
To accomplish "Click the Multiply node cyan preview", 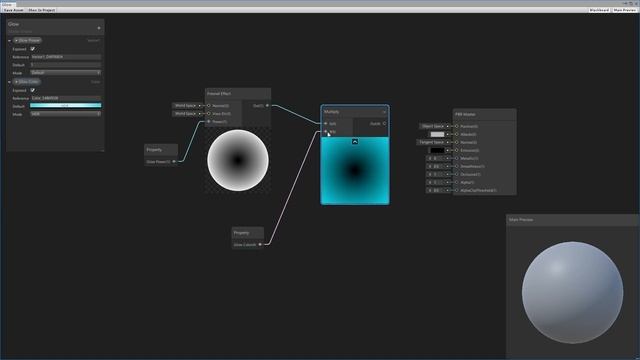I will [355, 171].
